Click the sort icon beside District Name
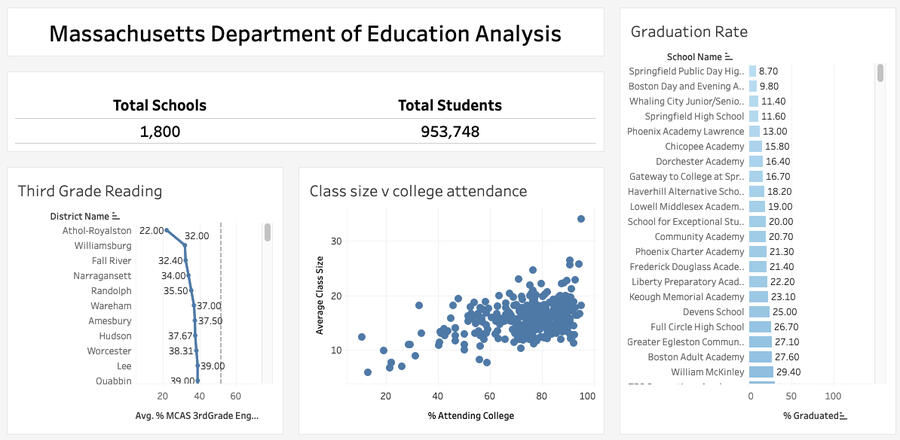 [116, 216]
